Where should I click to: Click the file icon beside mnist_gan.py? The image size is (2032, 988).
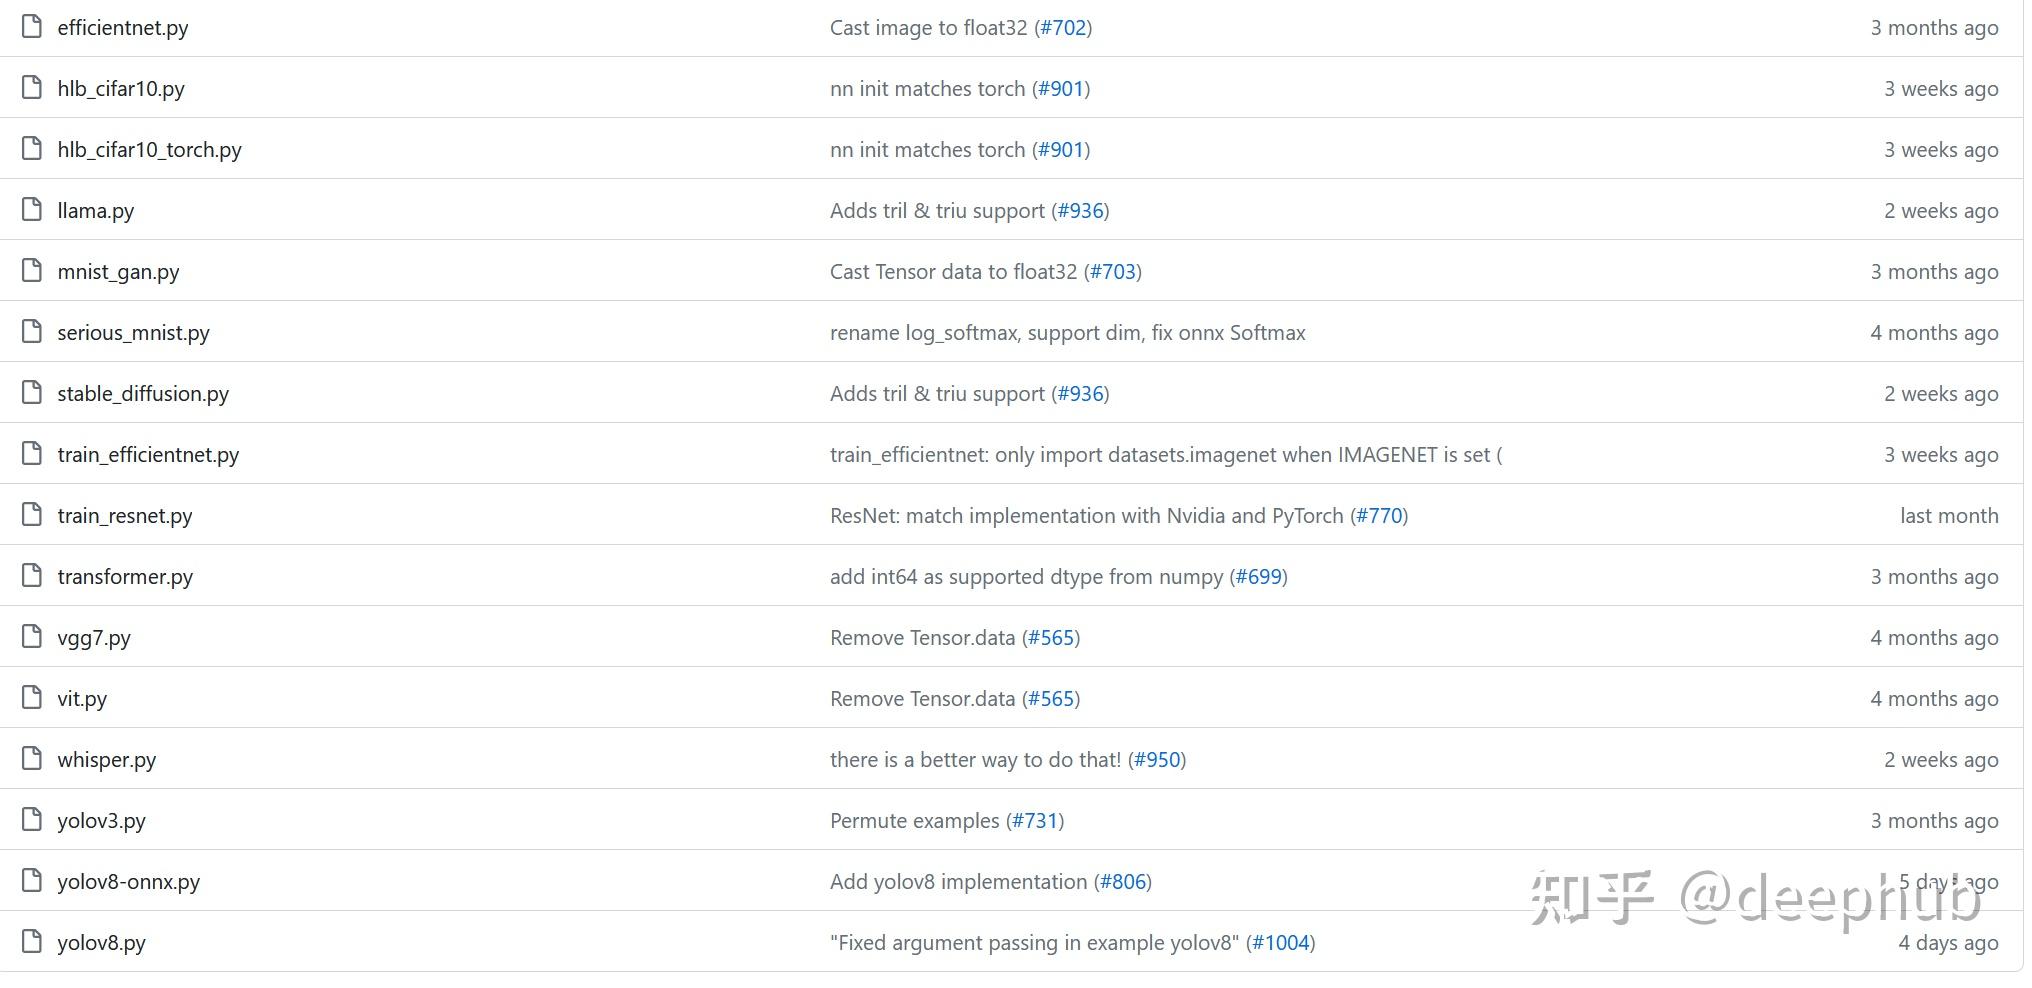pyautogui.click(x=32, y=271)
